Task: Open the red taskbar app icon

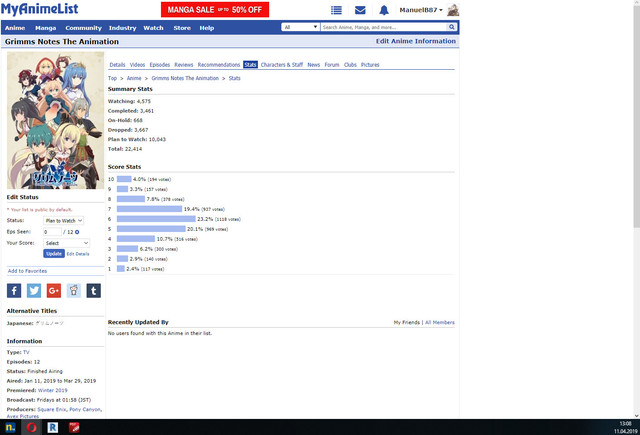Action: [x=74, y=427]
